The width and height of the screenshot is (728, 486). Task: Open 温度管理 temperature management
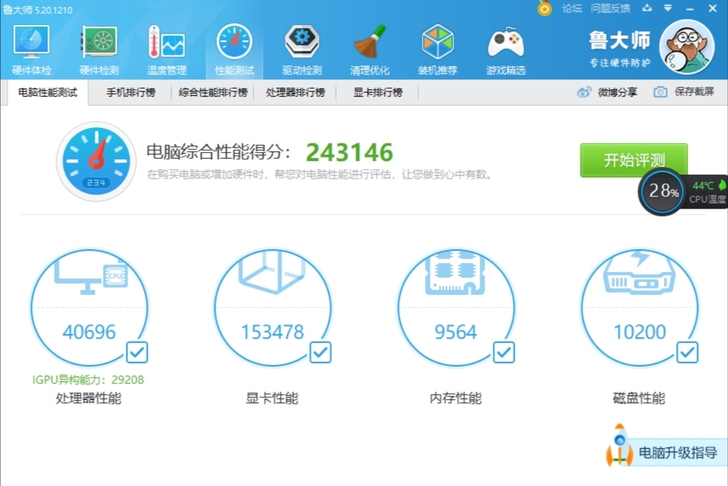point(167,50)
